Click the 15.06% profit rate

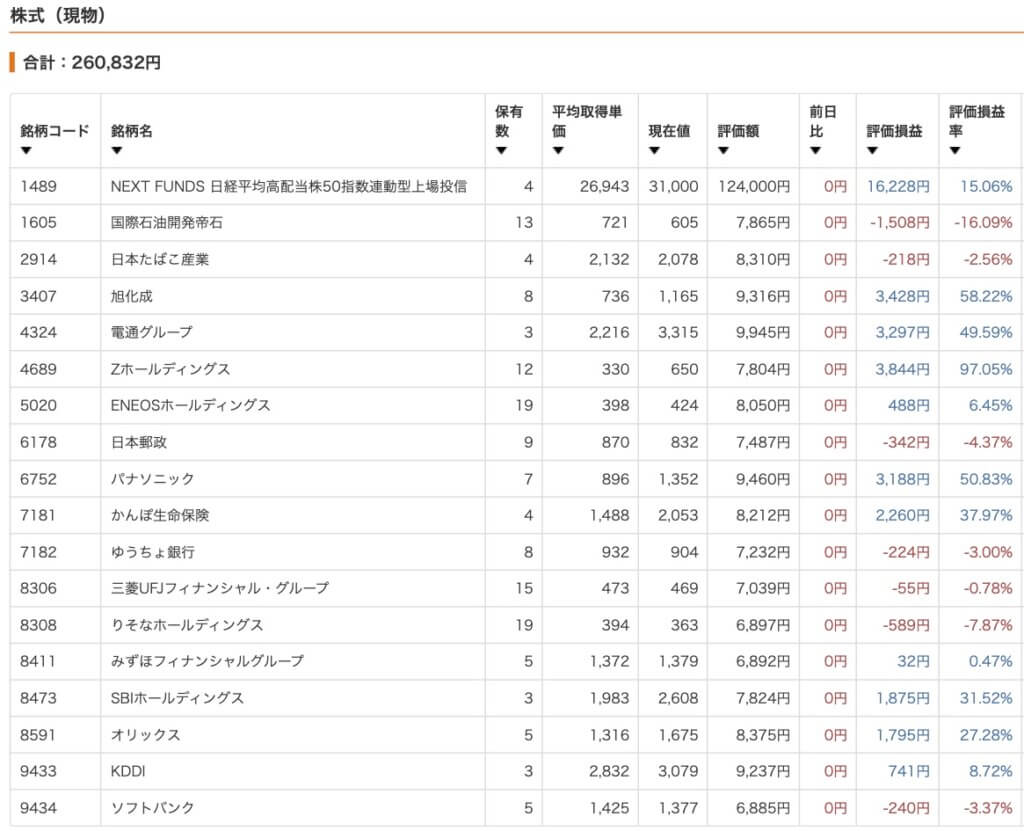(x=986, y=186)
